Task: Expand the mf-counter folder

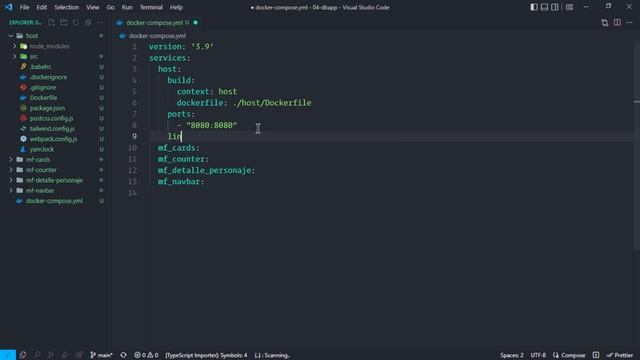Action: [41, 170]
